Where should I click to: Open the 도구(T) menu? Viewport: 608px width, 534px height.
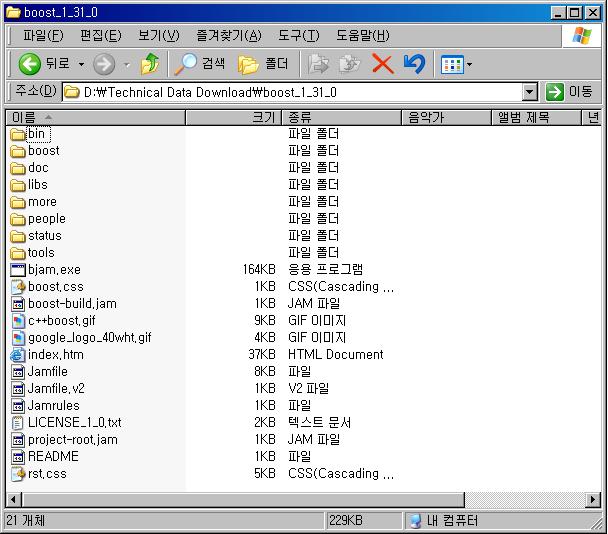(x=299, y=36)
